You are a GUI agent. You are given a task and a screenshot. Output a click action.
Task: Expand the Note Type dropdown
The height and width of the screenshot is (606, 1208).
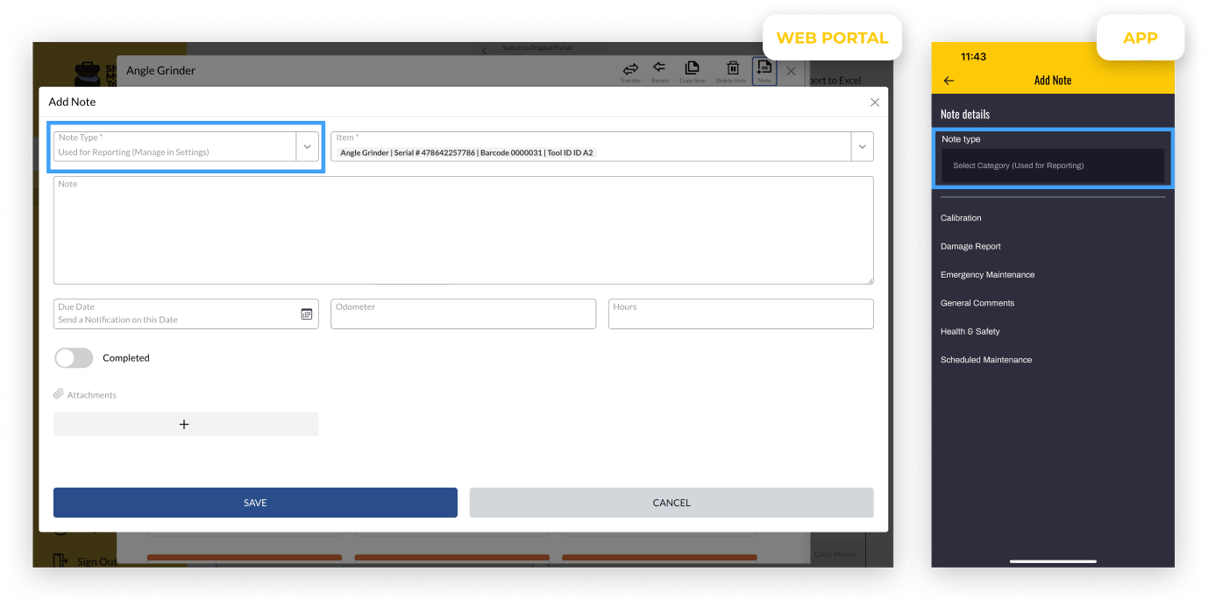(307, 147)
